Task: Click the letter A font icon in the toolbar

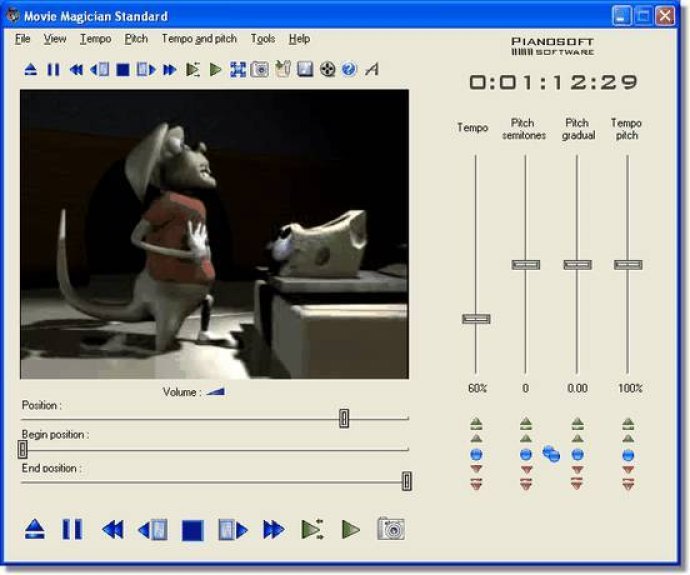Action: [372, 70]
